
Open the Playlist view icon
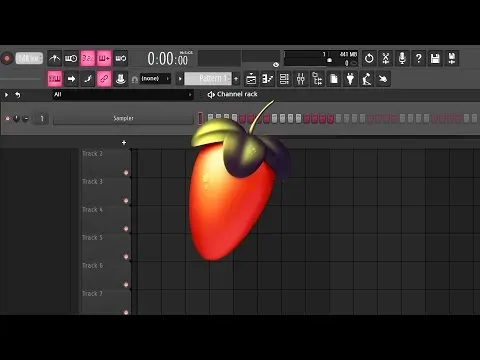(x=251, y=79)
